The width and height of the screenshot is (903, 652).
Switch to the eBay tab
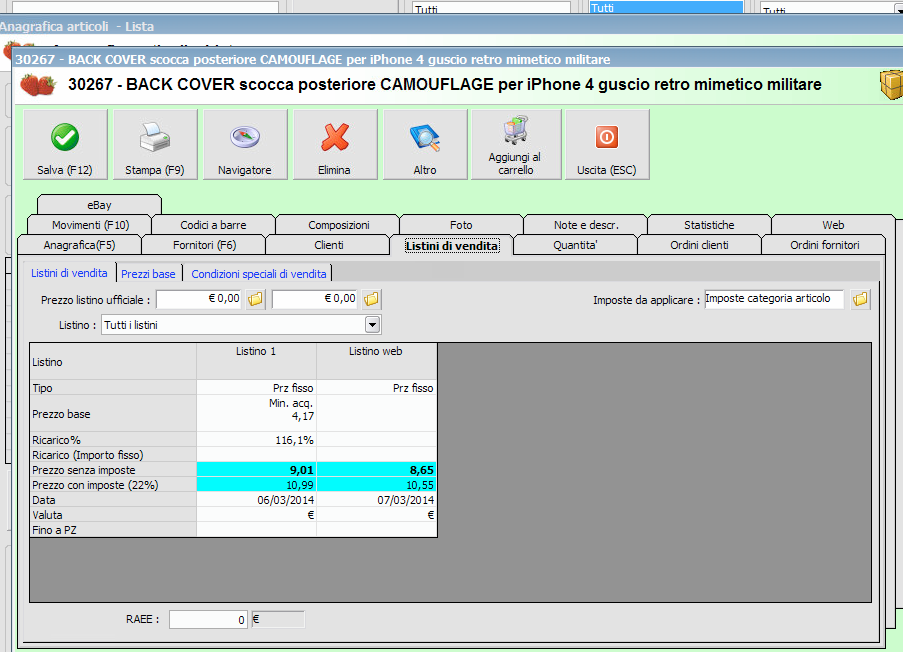pos(99,205)
